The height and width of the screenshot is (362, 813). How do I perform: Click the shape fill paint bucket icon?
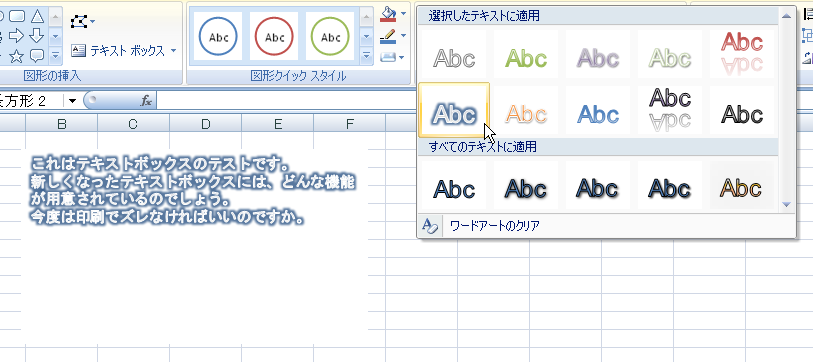pyautogui.click(x=388, y=14)
